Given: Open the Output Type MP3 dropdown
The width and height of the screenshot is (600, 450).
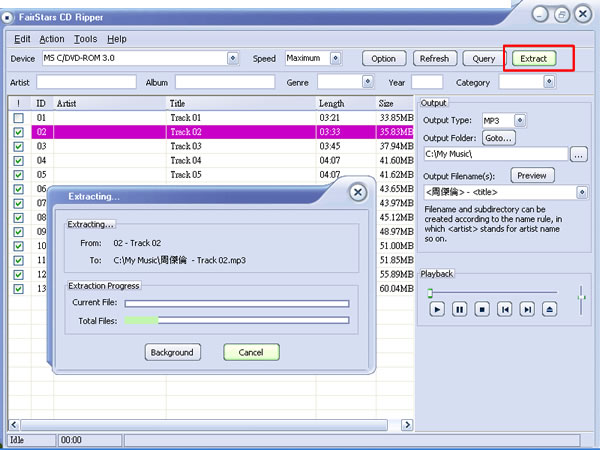Looking at the screenshot, I should [519, 120].
